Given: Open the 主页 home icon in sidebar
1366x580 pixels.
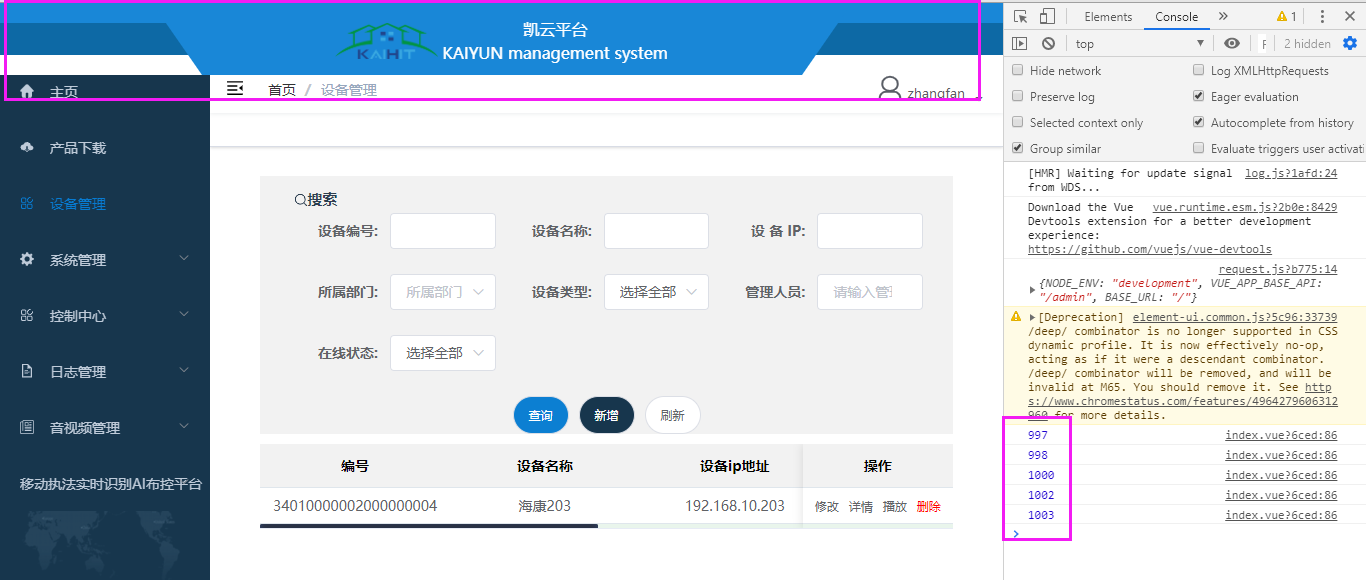Looking at the screenshot, I should [25, 90].
